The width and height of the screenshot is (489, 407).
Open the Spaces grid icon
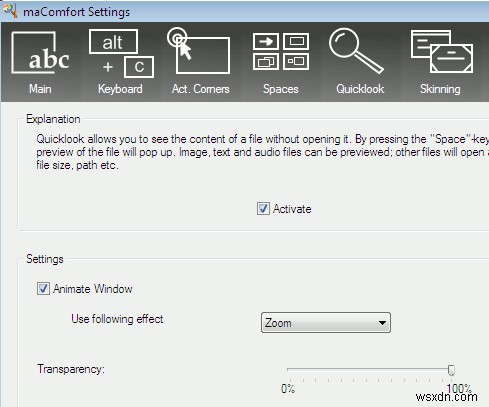[281, 51]
